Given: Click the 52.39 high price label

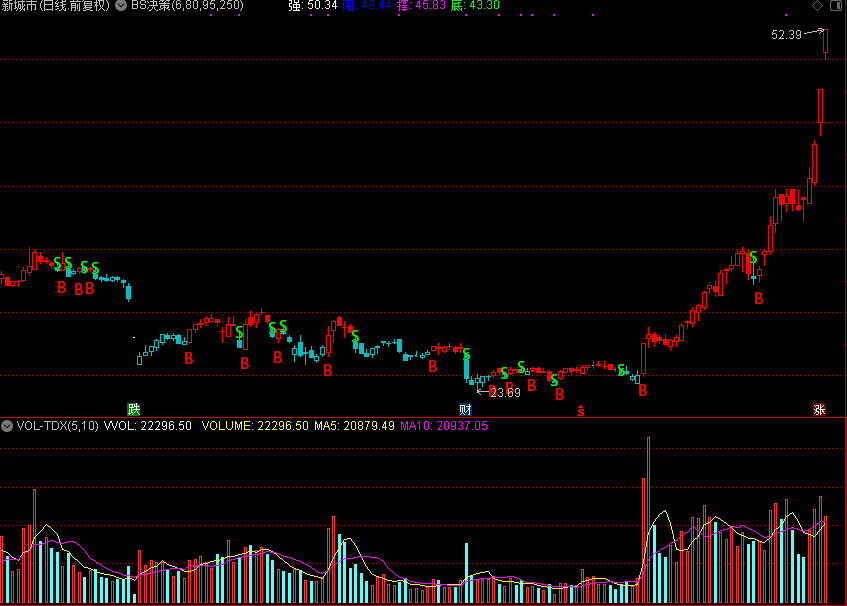Looking at the screenshot, I should click(786, 35).
